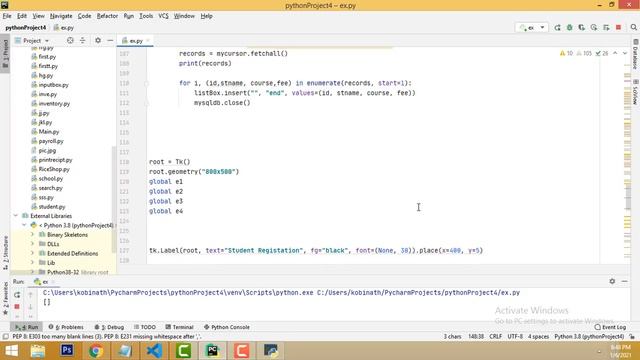Expand the DLLs folder
The width and height of the screenshot is (640, 360).
pyautogui.click(x=32, y=244)
